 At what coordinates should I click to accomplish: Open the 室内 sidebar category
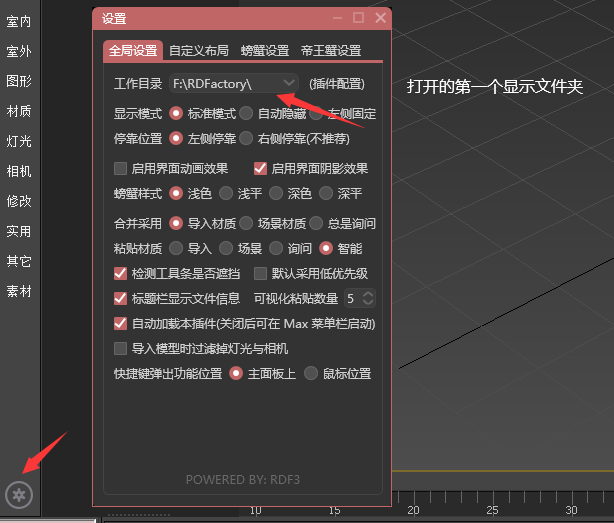[x=19, y=22]
